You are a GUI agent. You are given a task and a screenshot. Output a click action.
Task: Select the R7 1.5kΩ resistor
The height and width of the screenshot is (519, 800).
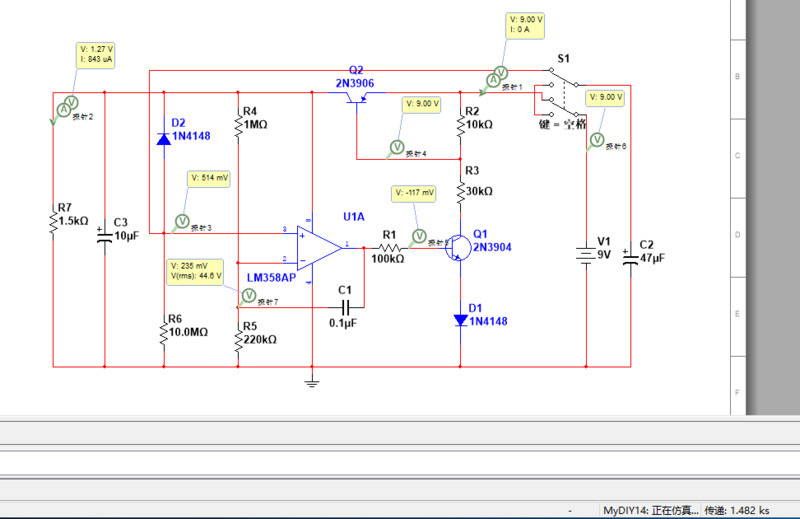click(x=53, y=222)
